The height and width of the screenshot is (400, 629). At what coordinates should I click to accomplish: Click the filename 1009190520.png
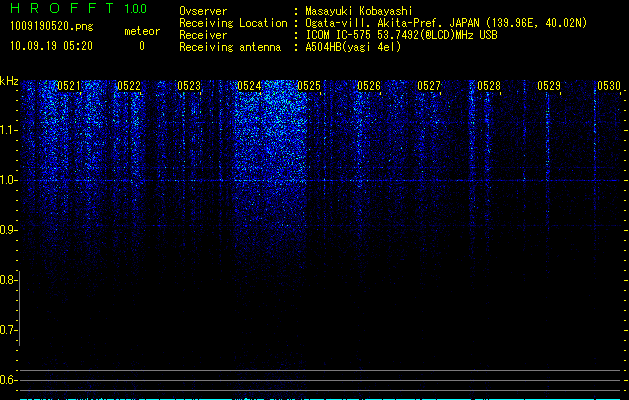click(52, 26)
